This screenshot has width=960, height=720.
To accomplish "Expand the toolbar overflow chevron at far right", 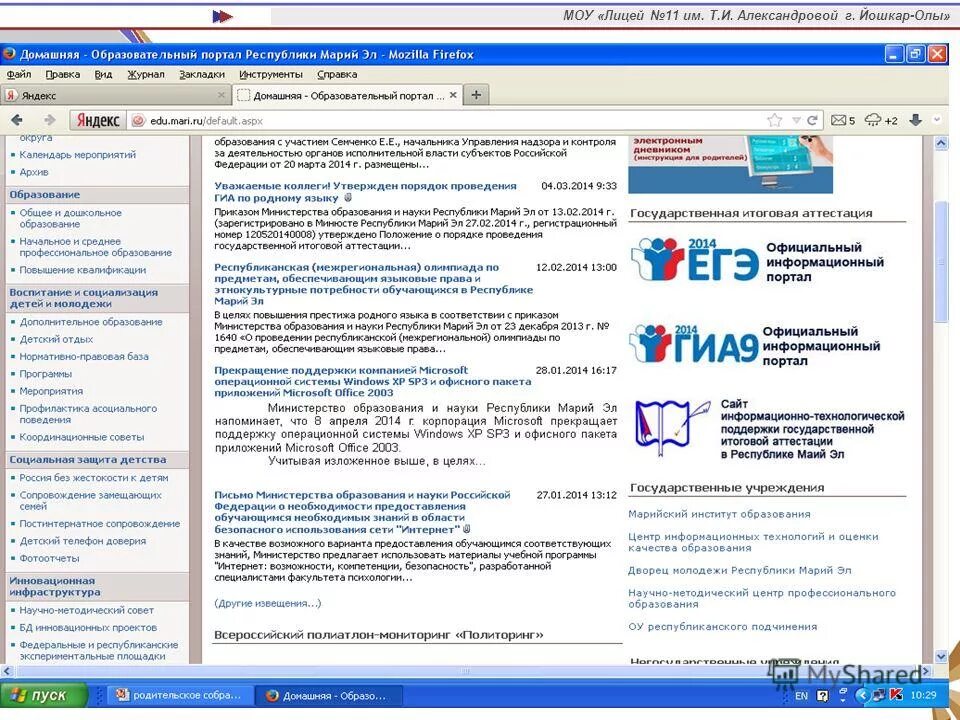I will tap(937, 120).
